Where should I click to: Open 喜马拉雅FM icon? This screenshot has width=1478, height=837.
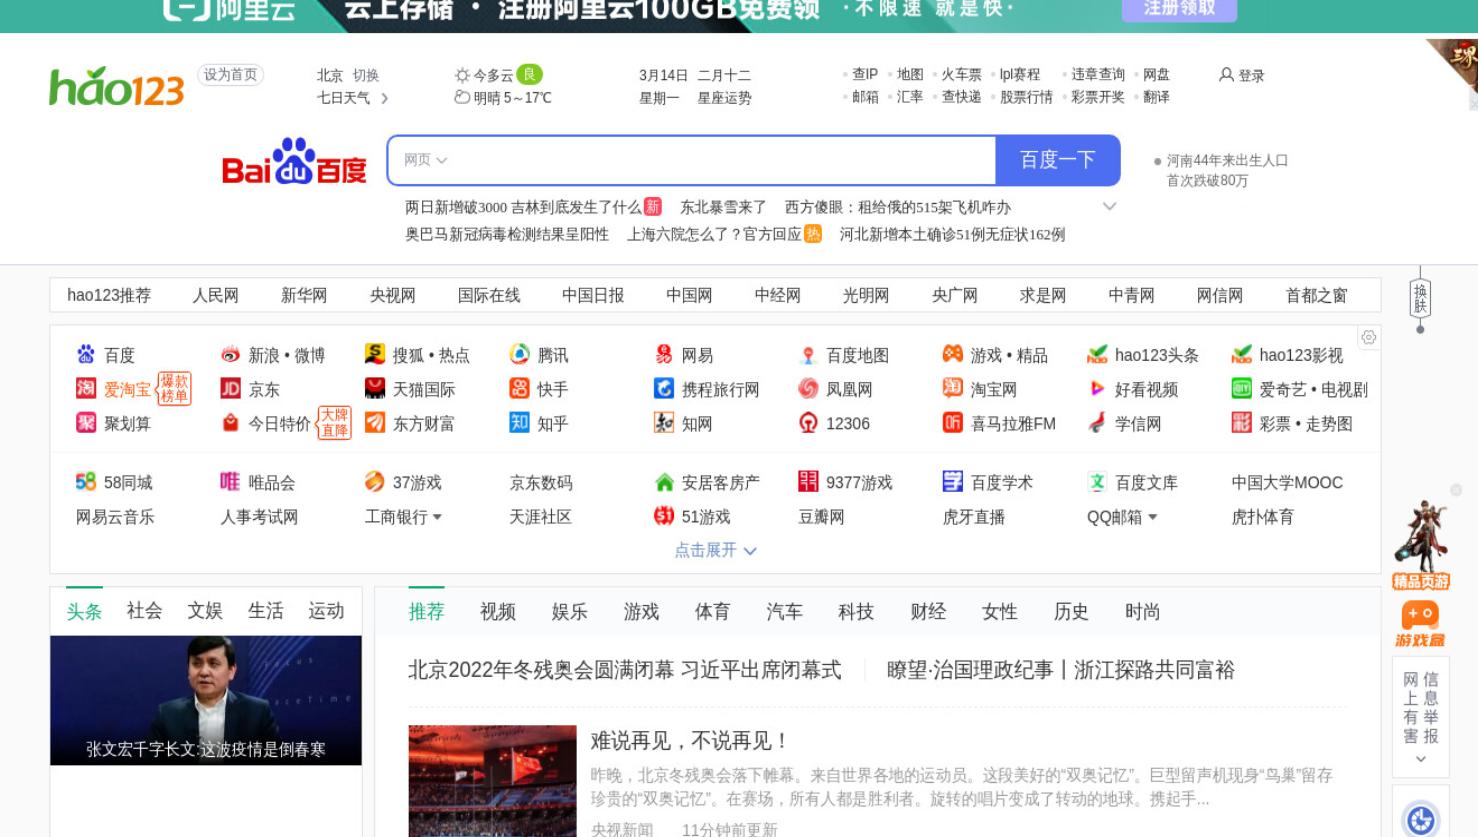pos(953,423)
